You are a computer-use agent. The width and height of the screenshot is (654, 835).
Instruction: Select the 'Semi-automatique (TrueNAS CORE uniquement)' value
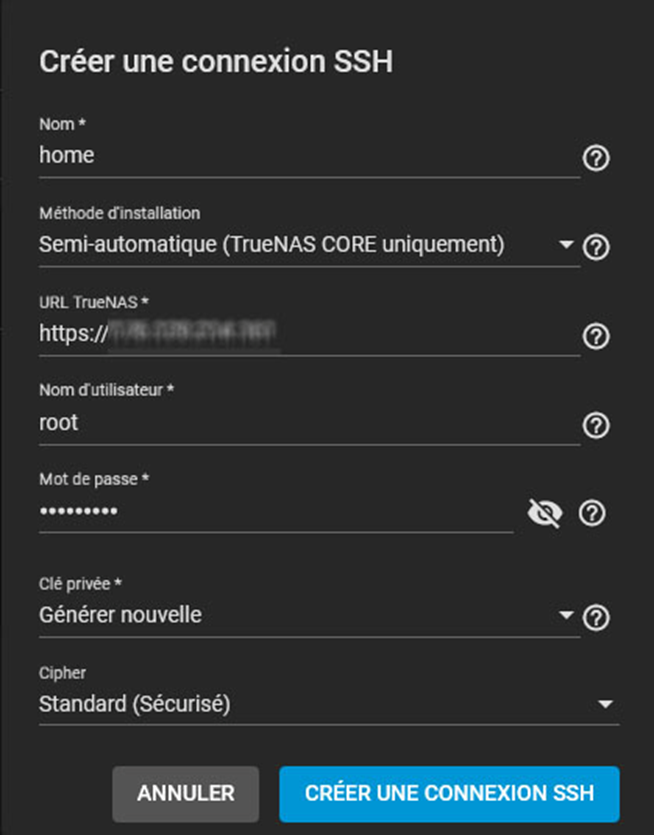(271, 244)
